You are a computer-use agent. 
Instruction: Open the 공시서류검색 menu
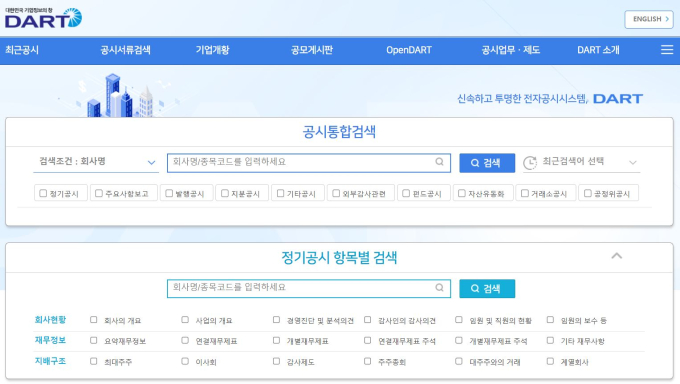coord(125,50)
